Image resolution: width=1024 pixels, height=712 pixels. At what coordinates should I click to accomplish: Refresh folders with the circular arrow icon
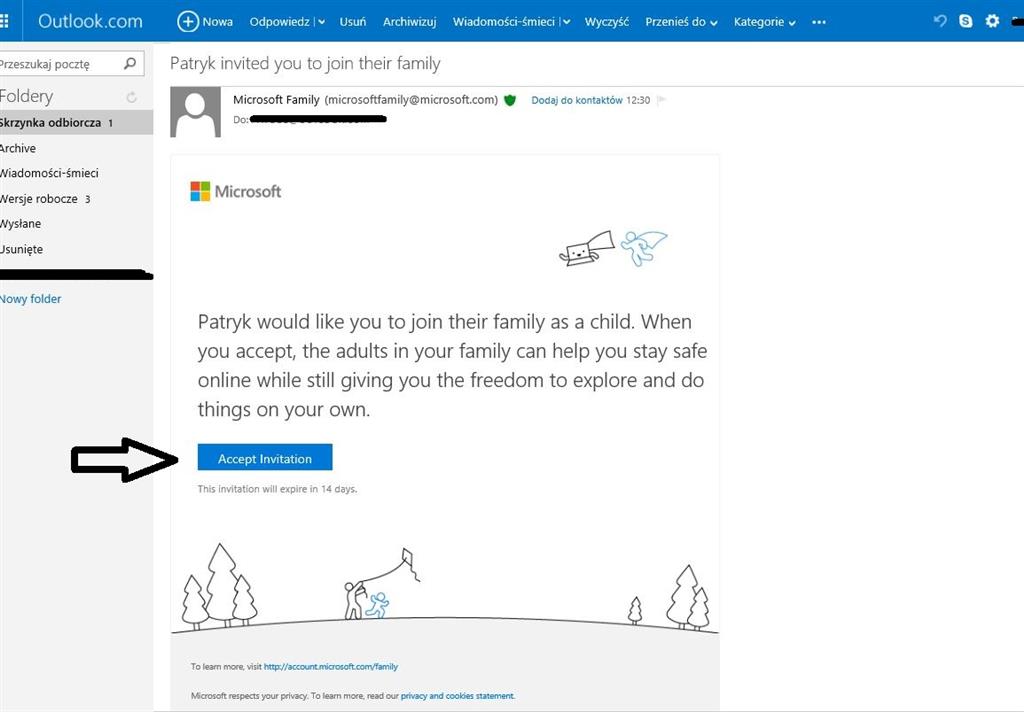[x=131, y=97]
